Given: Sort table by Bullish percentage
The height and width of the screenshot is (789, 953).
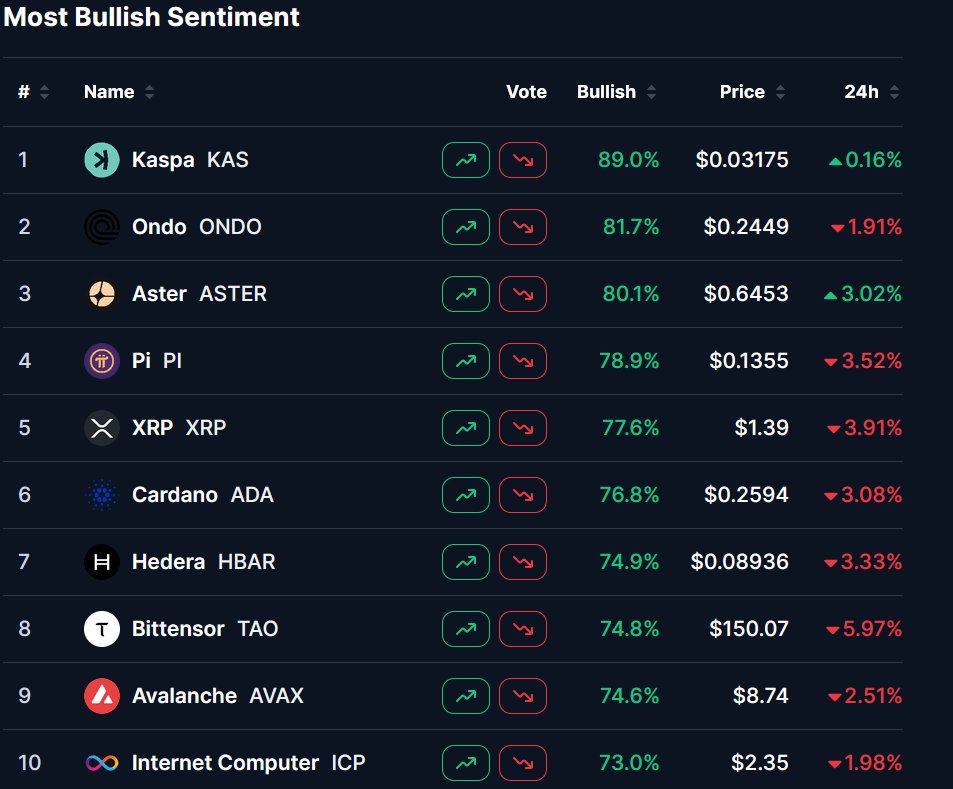Looking at the screenshot, I should click(616, 92).
